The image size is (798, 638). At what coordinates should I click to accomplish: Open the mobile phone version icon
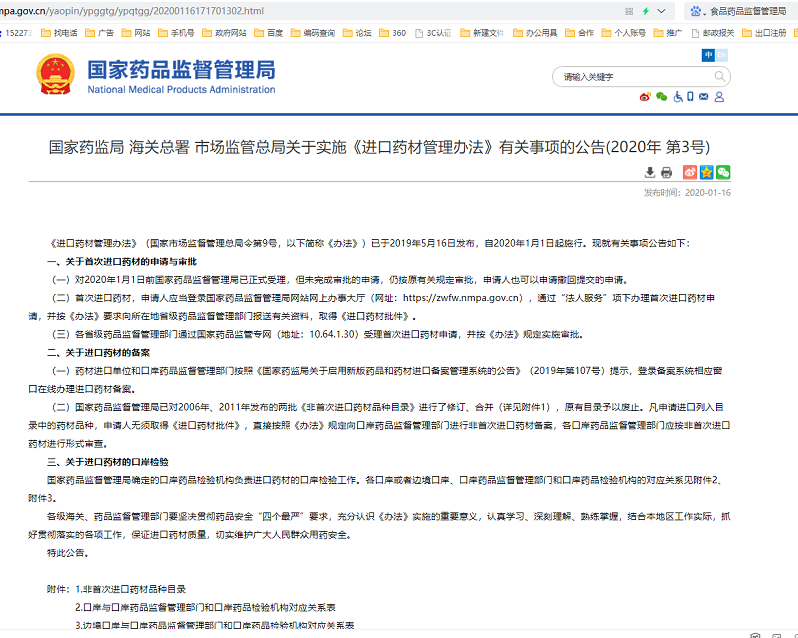click(x=690, y=96)
